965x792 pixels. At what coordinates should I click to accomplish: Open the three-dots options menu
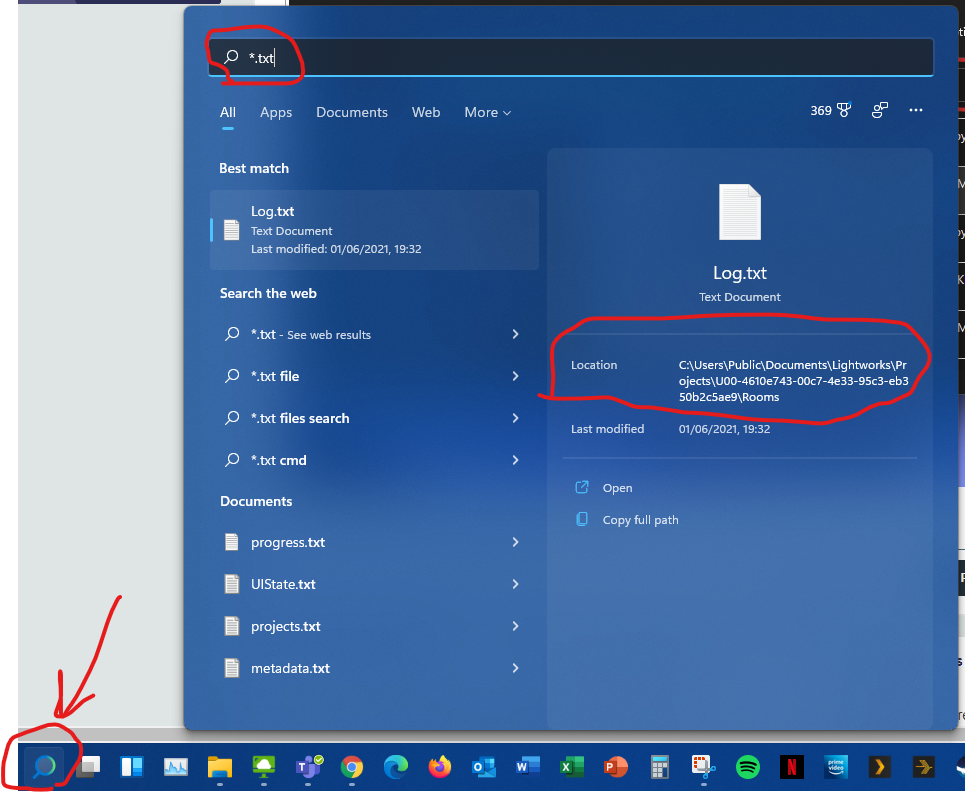[x=915, y=111]
